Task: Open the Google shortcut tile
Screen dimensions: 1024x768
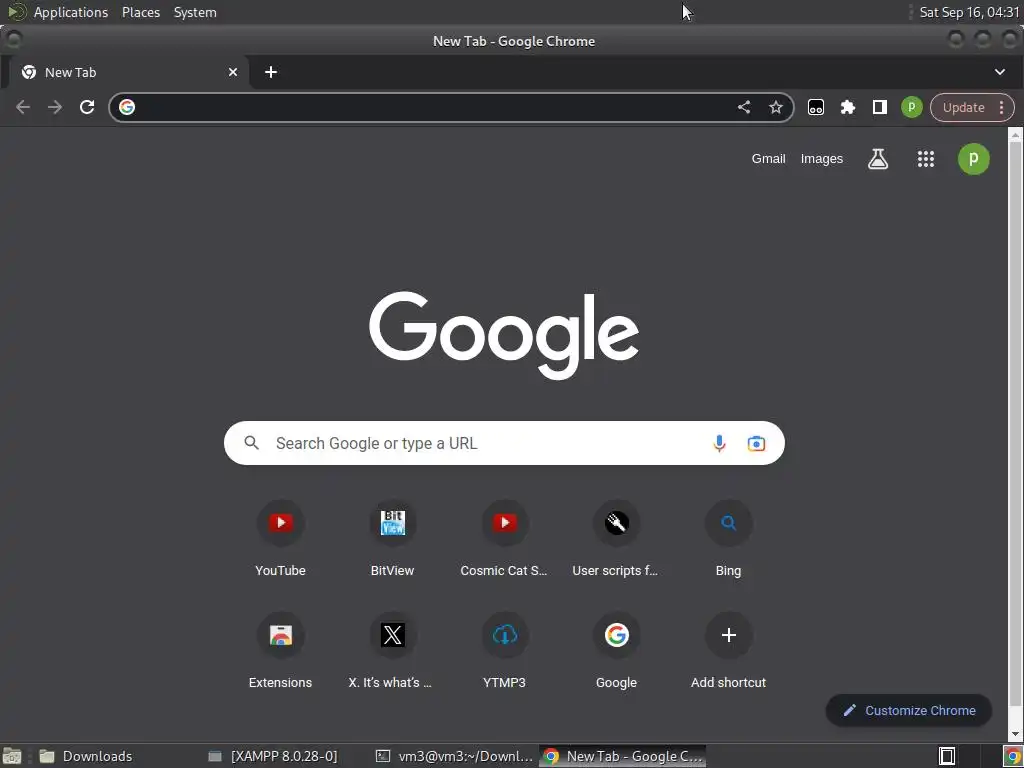Action: (616, 650)
